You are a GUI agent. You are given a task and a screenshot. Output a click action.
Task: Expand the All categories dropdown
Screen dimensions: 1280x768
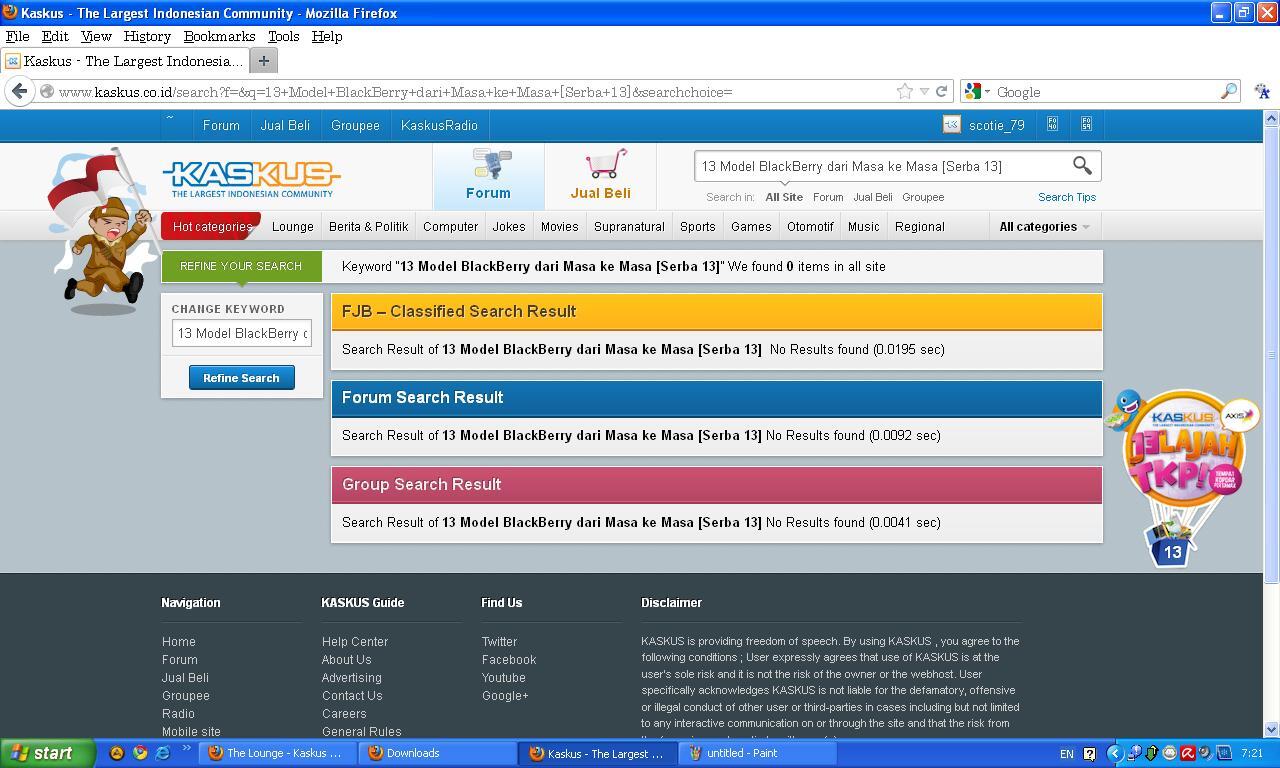click(x=1044, y=226)
